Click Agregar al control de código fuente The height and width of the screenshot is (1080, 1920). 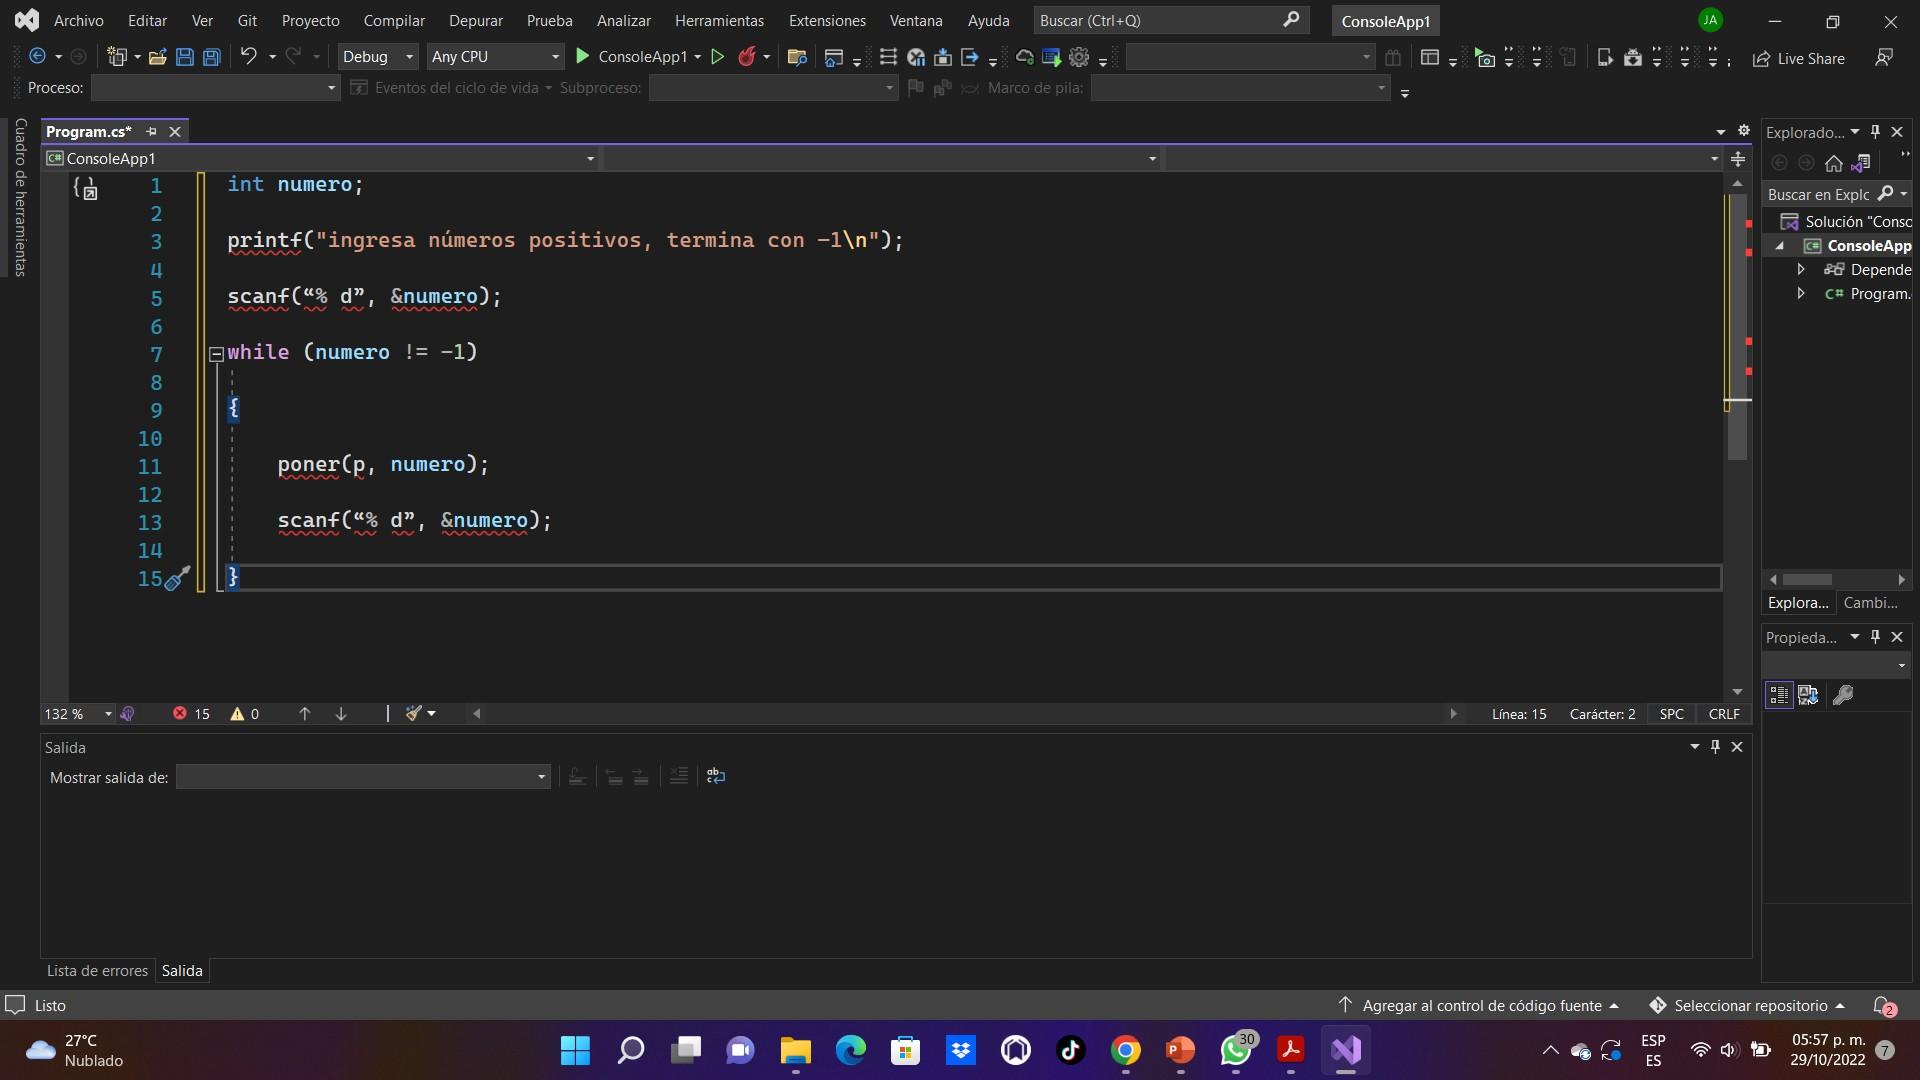[x=1481, y=1006]
